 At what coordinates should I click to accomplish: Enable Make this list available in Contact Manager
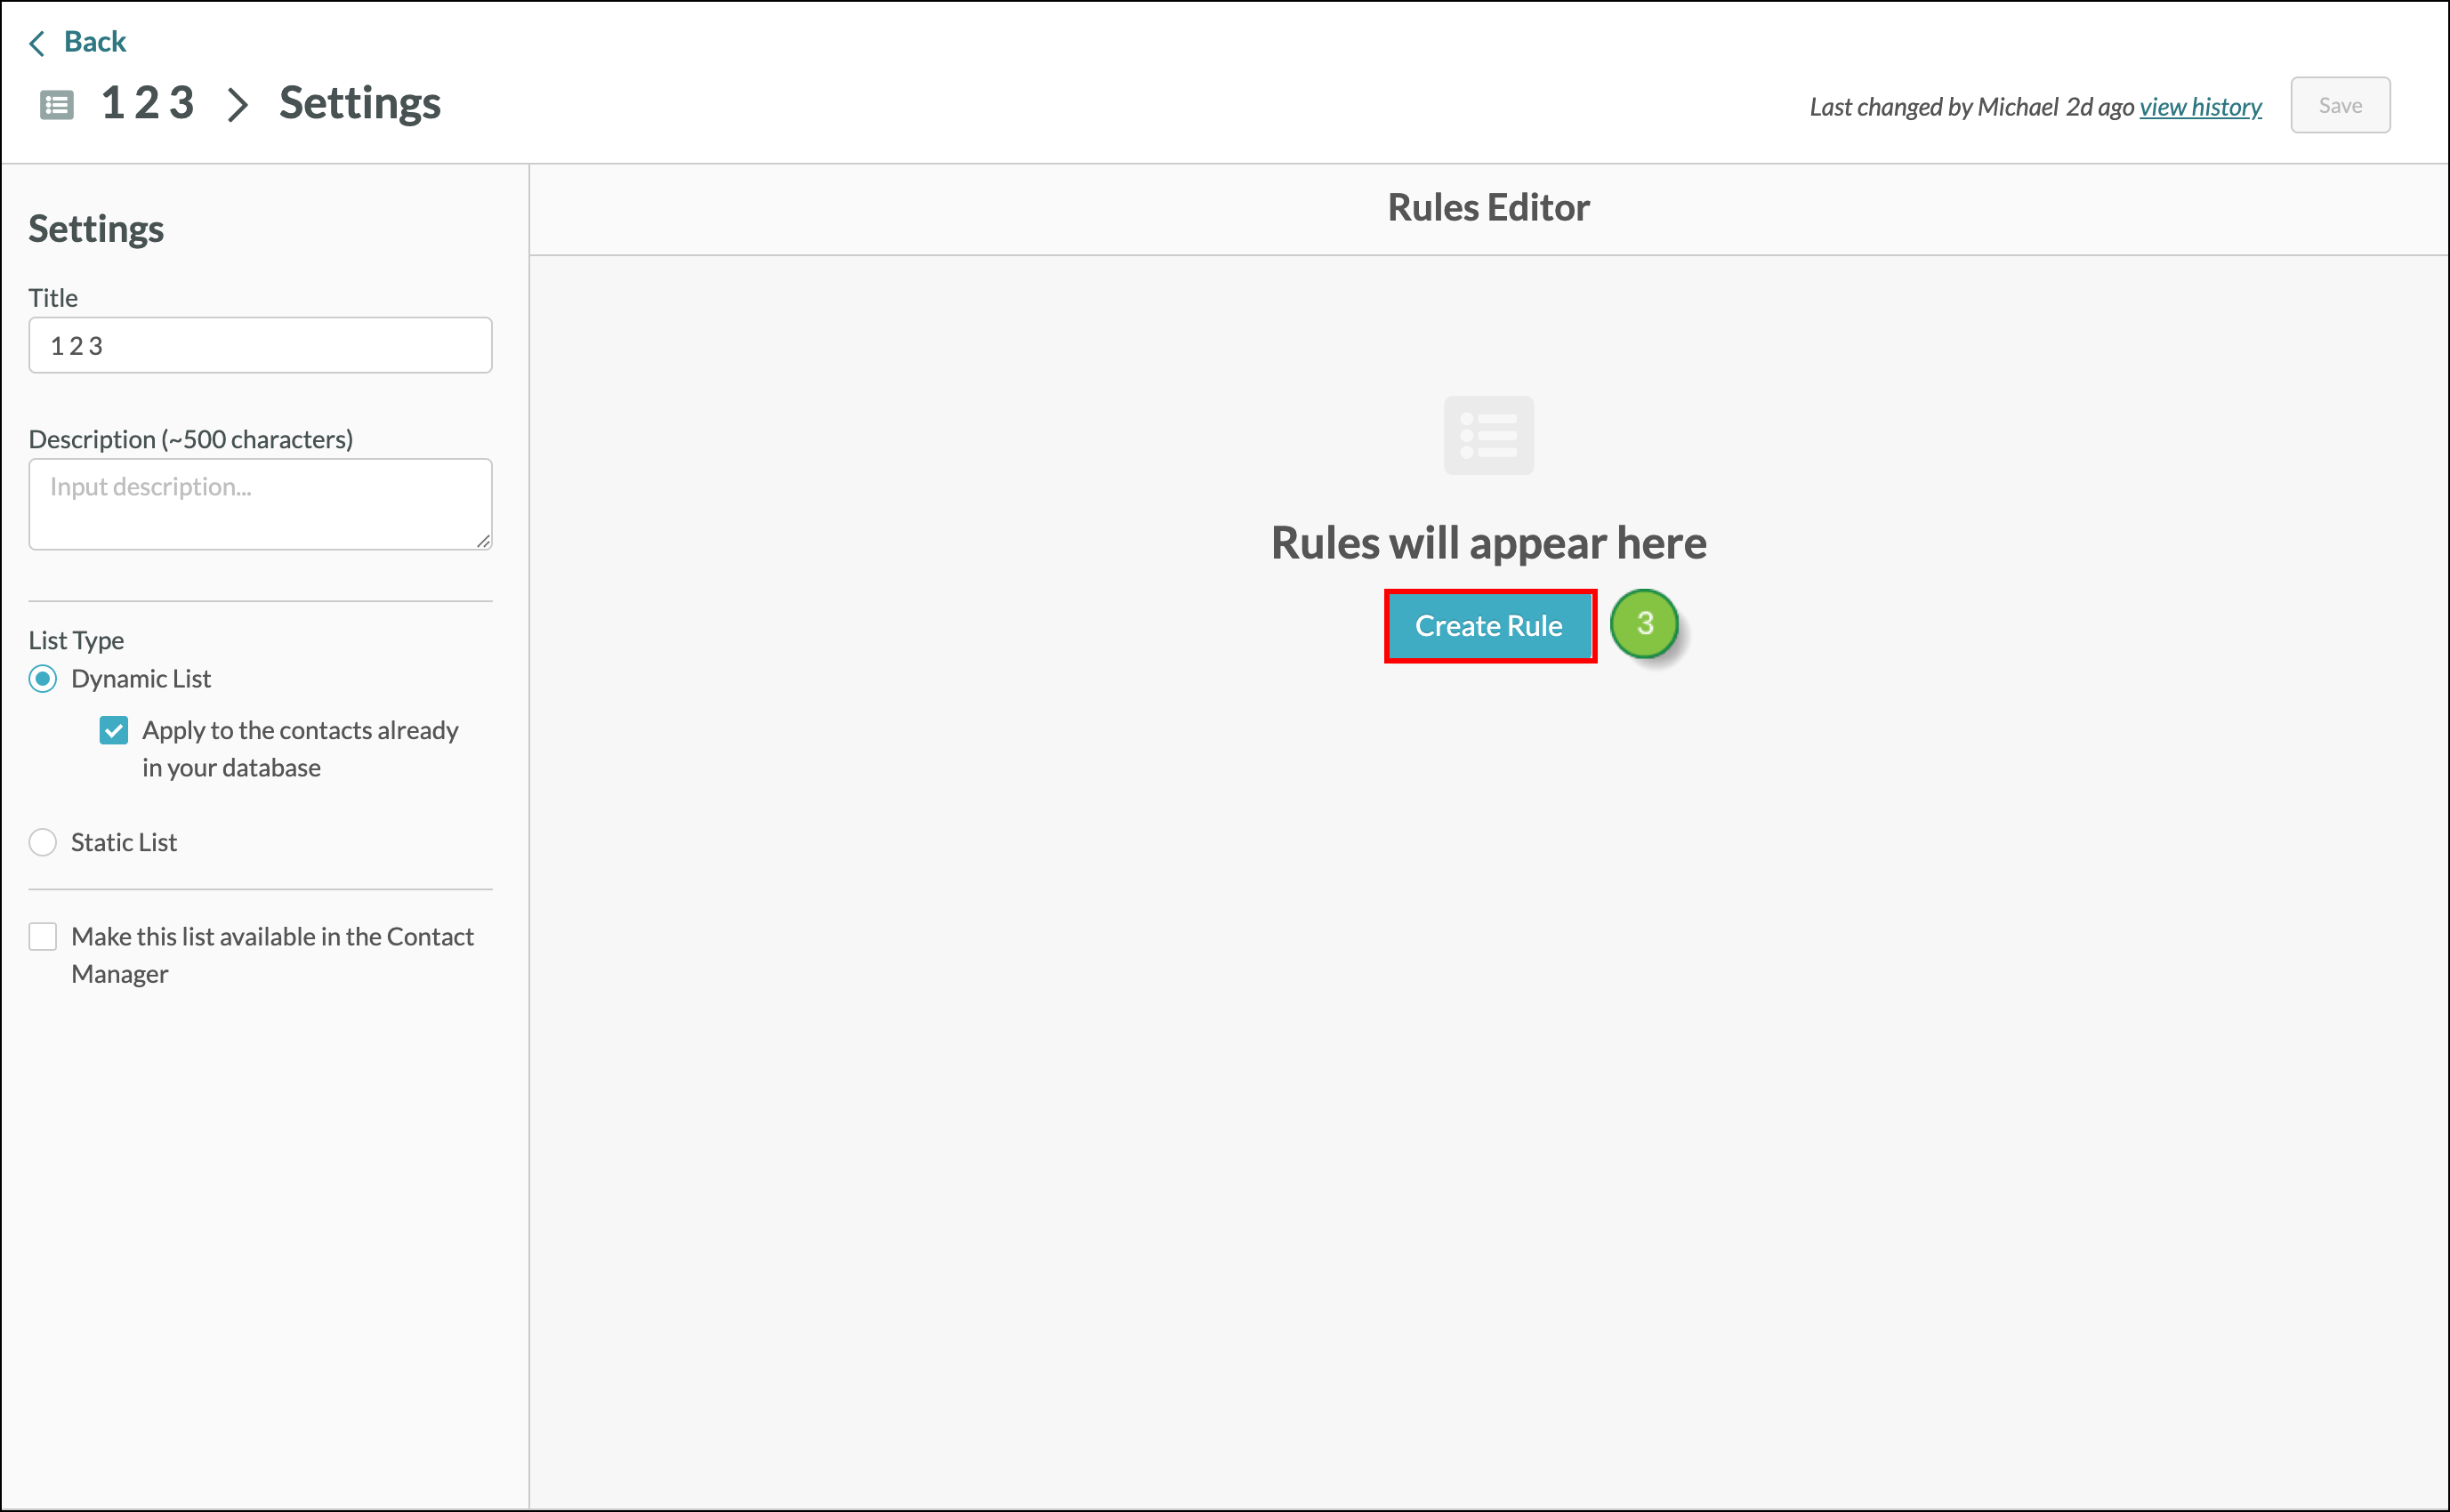(43, 937)
